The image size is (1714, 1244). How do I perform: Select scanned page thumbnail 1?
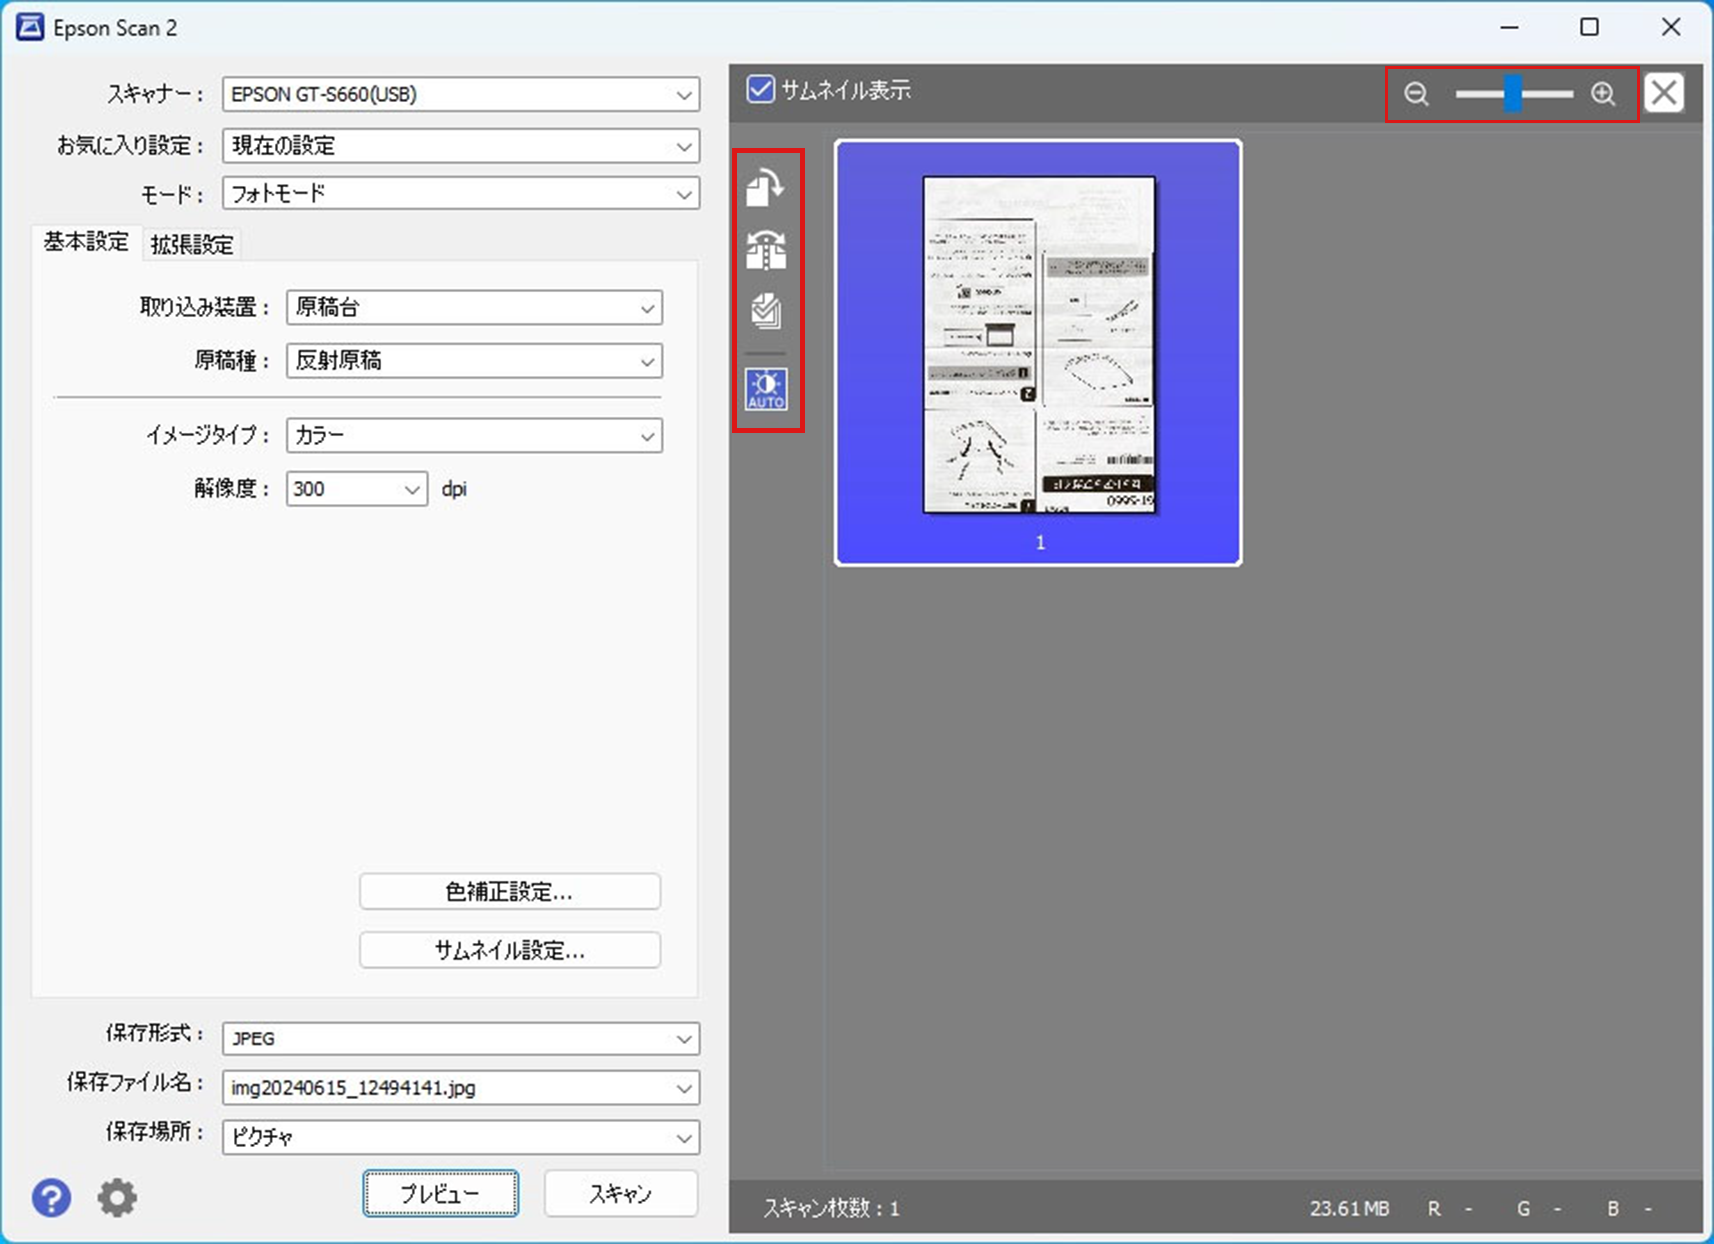pyautogui.click(x=1038, y=352)
